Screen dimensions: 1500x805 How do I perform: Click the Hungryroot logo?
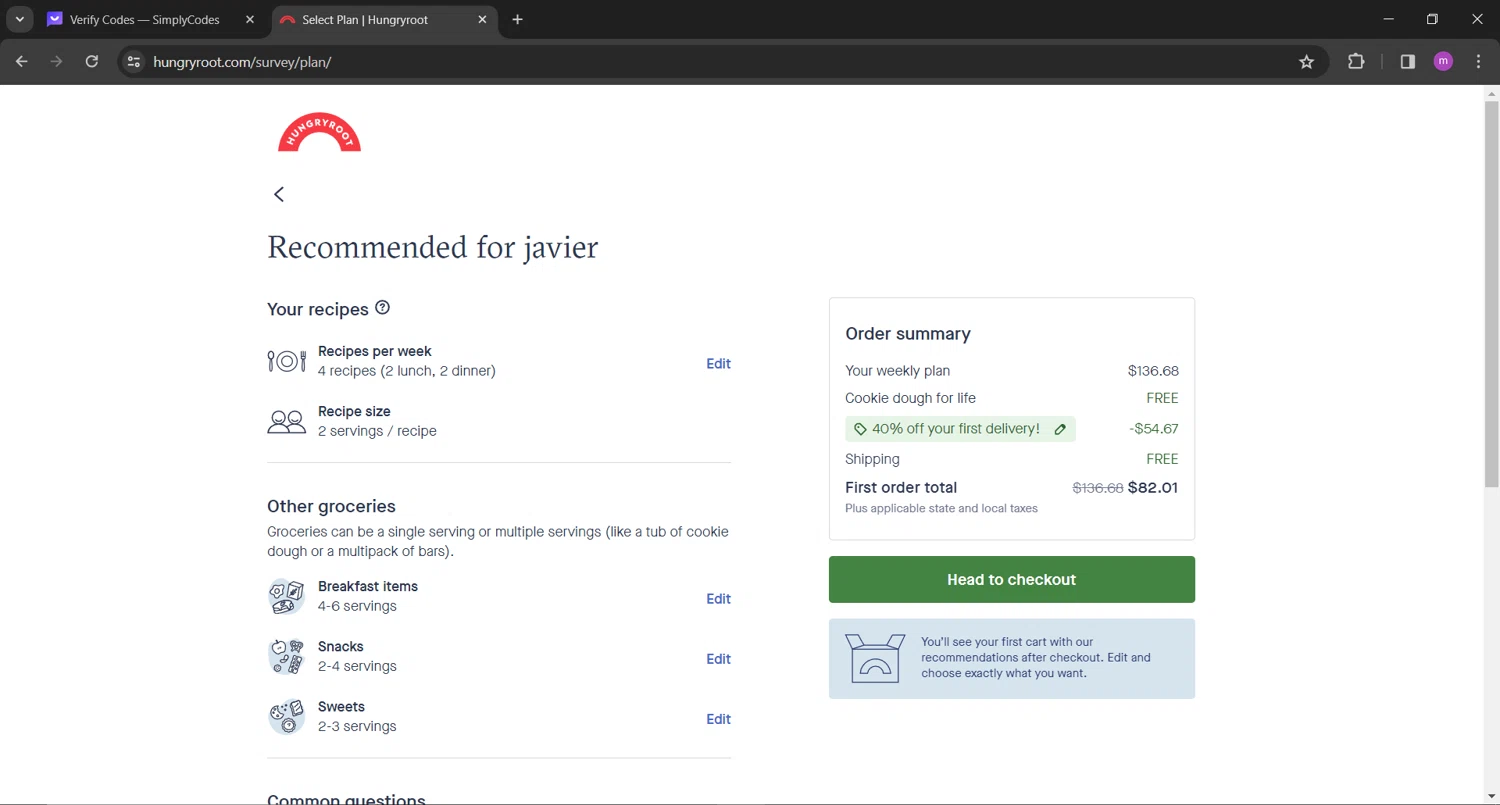[319, 132]
